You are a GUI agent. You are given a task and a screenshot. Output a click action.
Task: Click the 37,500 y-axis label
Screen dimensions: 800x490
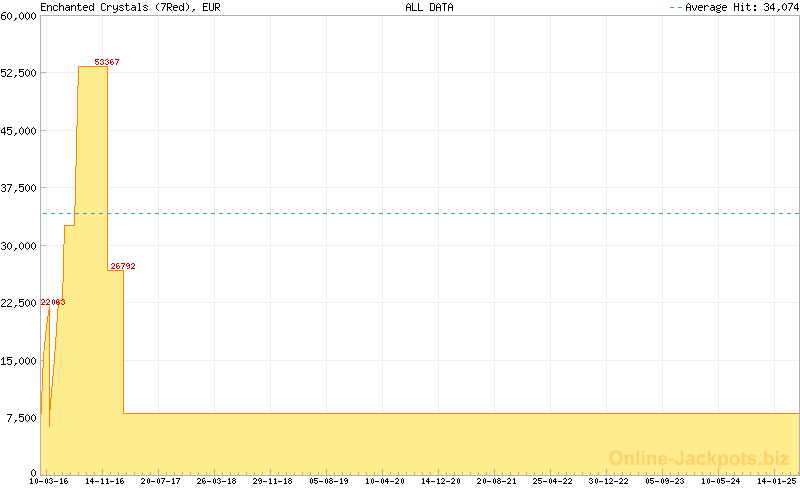[x=18, y=188]
